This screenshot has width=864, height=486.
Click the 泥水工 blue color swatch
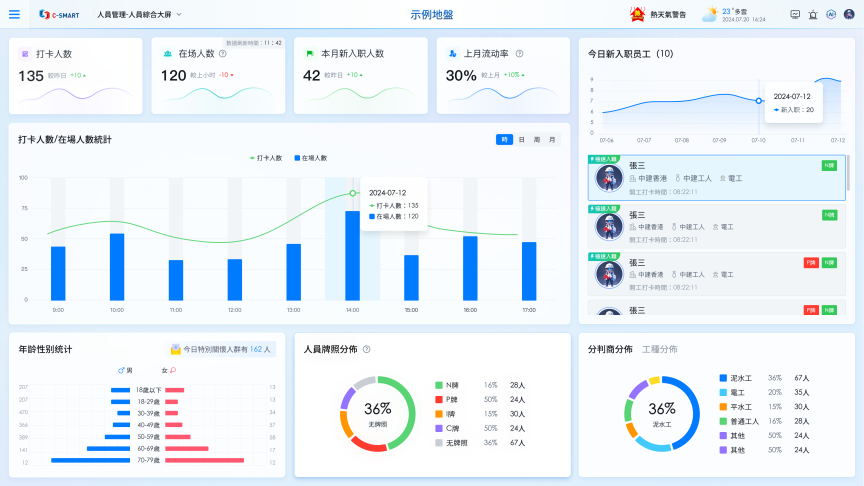click(x=723, y=378)
